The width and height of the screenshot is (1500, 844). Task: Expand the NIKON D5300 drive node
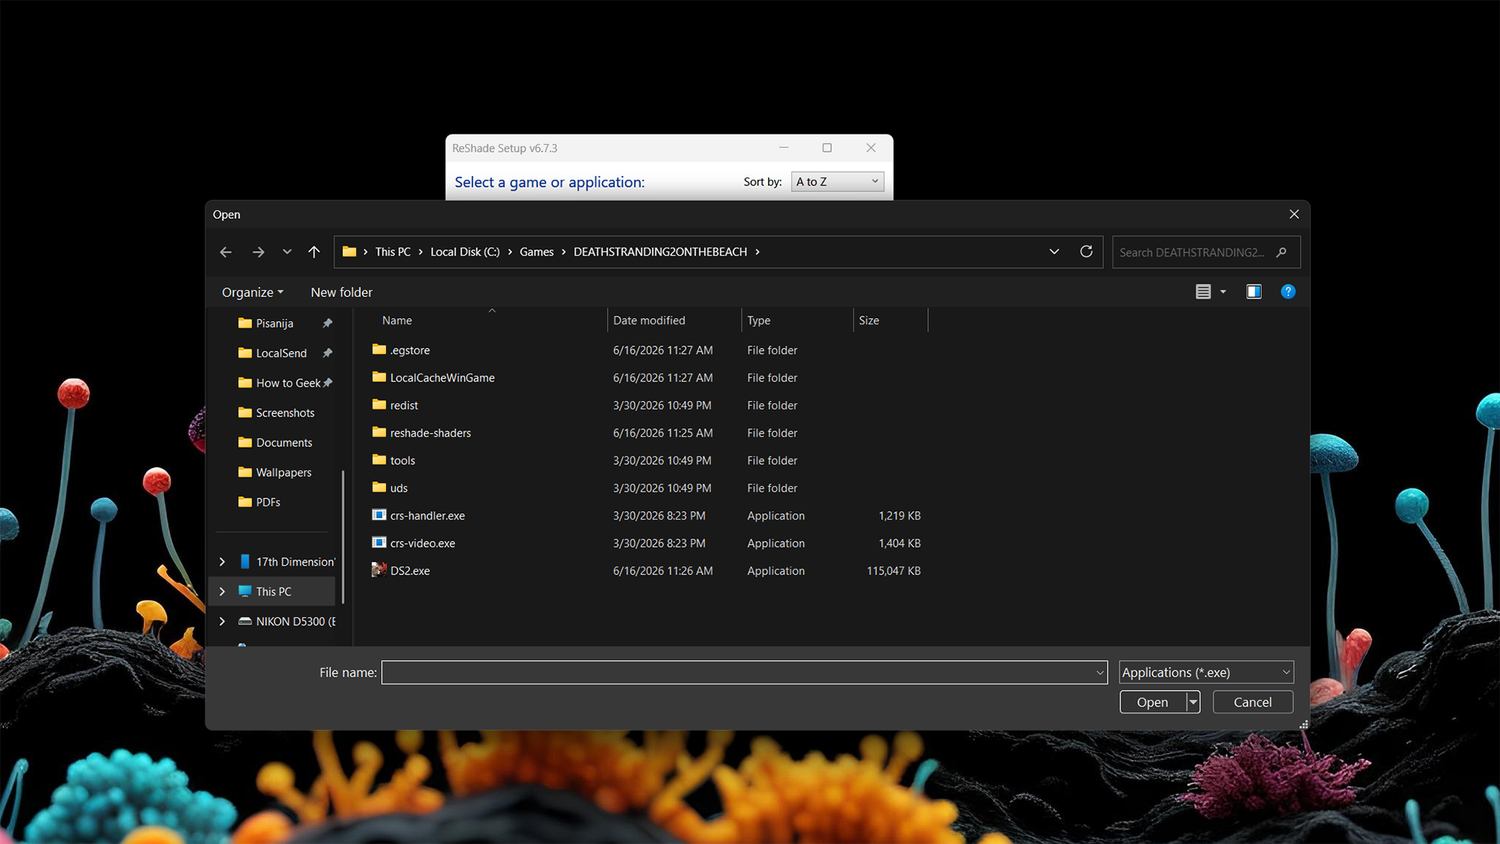click(x=222, y=621)
